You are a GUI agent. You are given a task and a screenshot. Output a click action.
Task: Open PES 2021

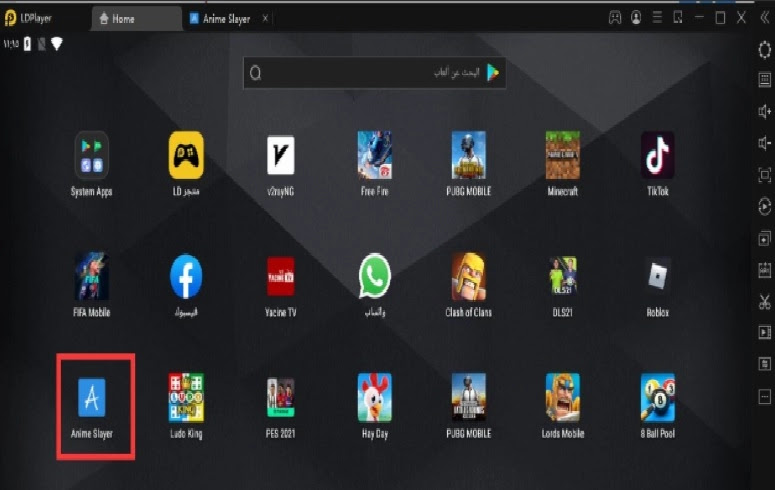[x=280, y=398]
